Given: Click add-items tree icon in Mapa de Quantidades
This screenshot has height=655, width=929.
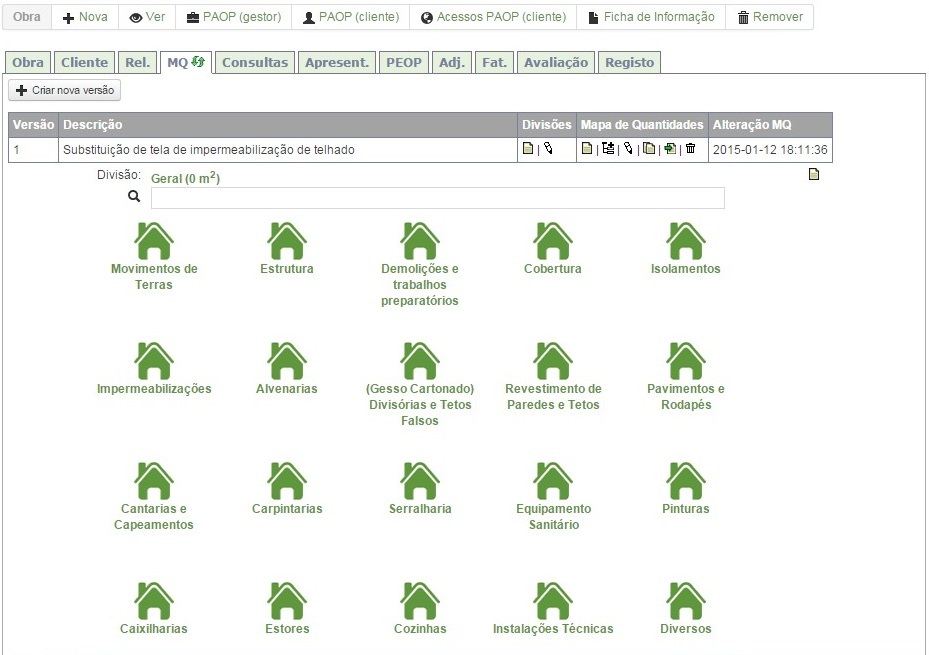Looking at the screenshot, I should [608, 149].
